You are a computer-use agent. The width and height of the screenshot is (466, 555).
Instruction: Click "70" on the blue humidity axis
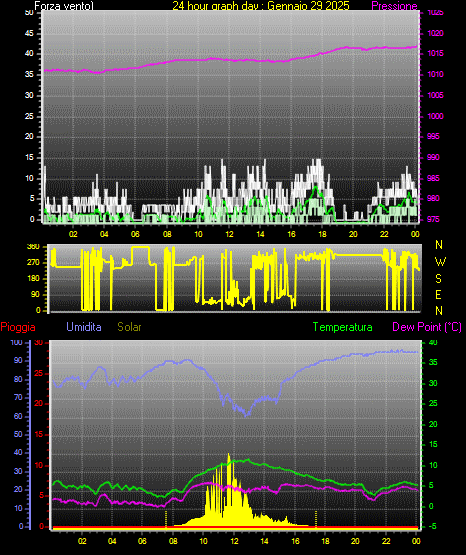pyautogui.click(x=18, y=397)
